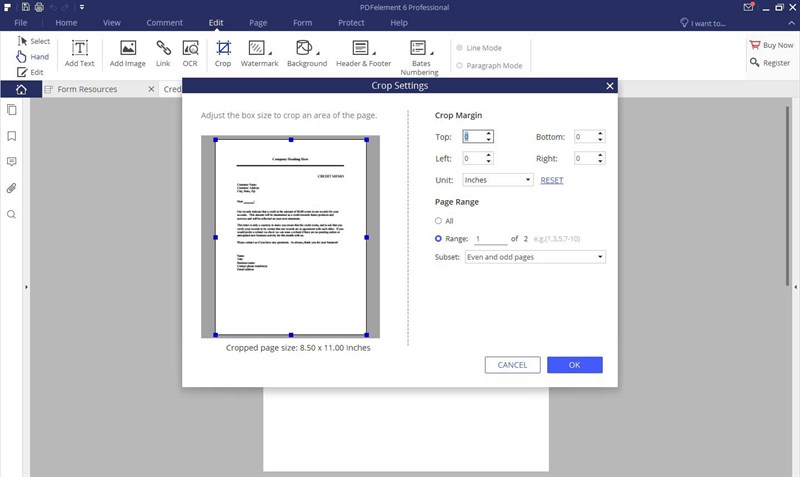The image size is (800, 477).
Task: Expand Bates Numbering dropdown arrow
Action: click(432, 53)
